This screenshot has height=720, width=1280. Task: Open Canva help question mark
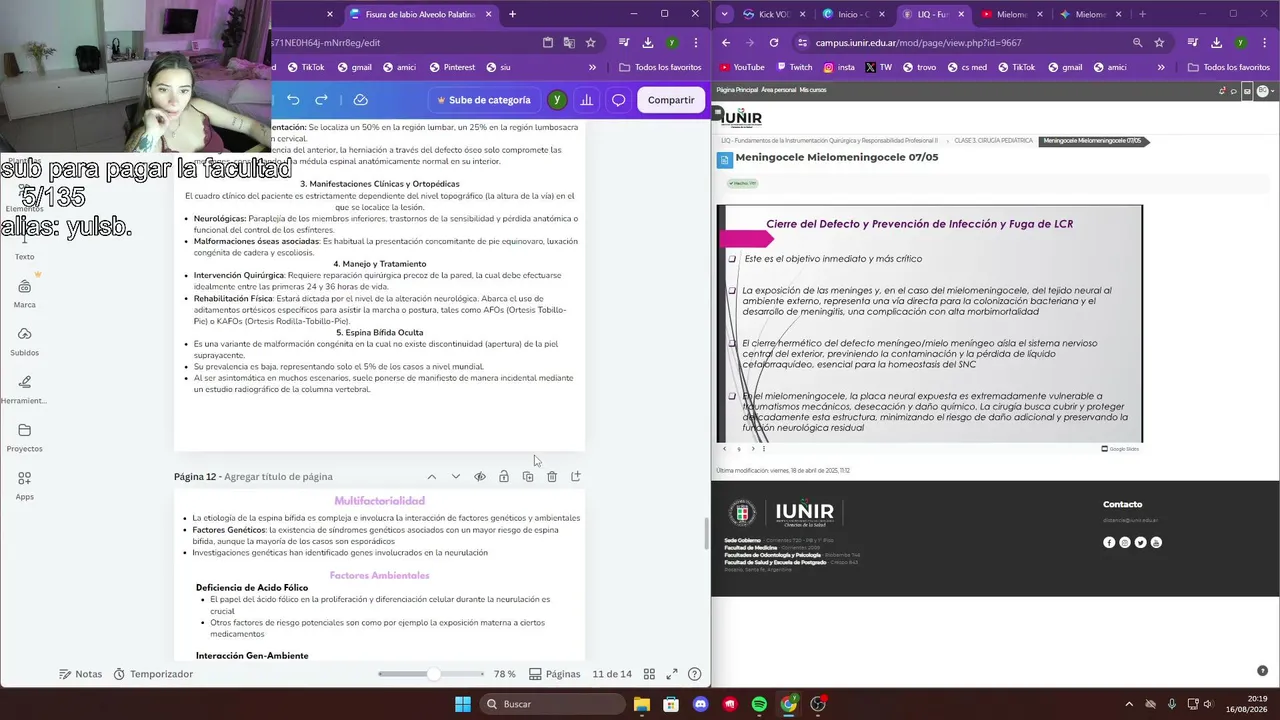[x=695, y=674]
